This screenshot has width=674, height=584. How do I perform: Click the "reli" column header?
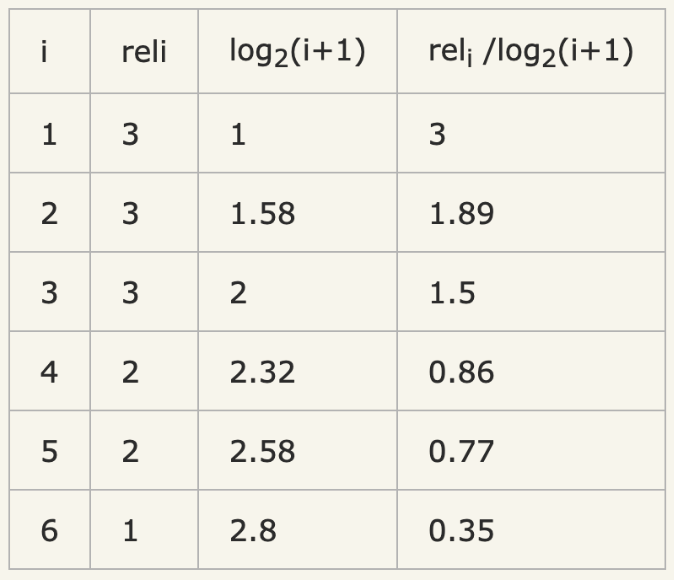tap(143, 52)
